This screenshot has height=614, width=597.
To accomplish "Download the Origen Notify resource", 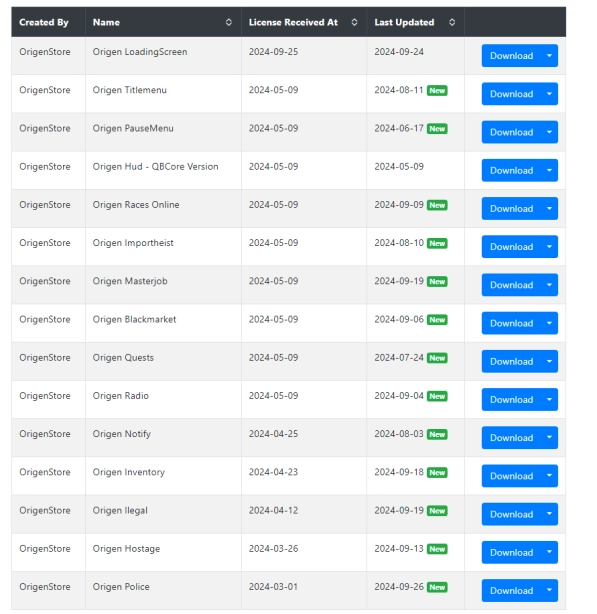I will click(x=511, y=438).
